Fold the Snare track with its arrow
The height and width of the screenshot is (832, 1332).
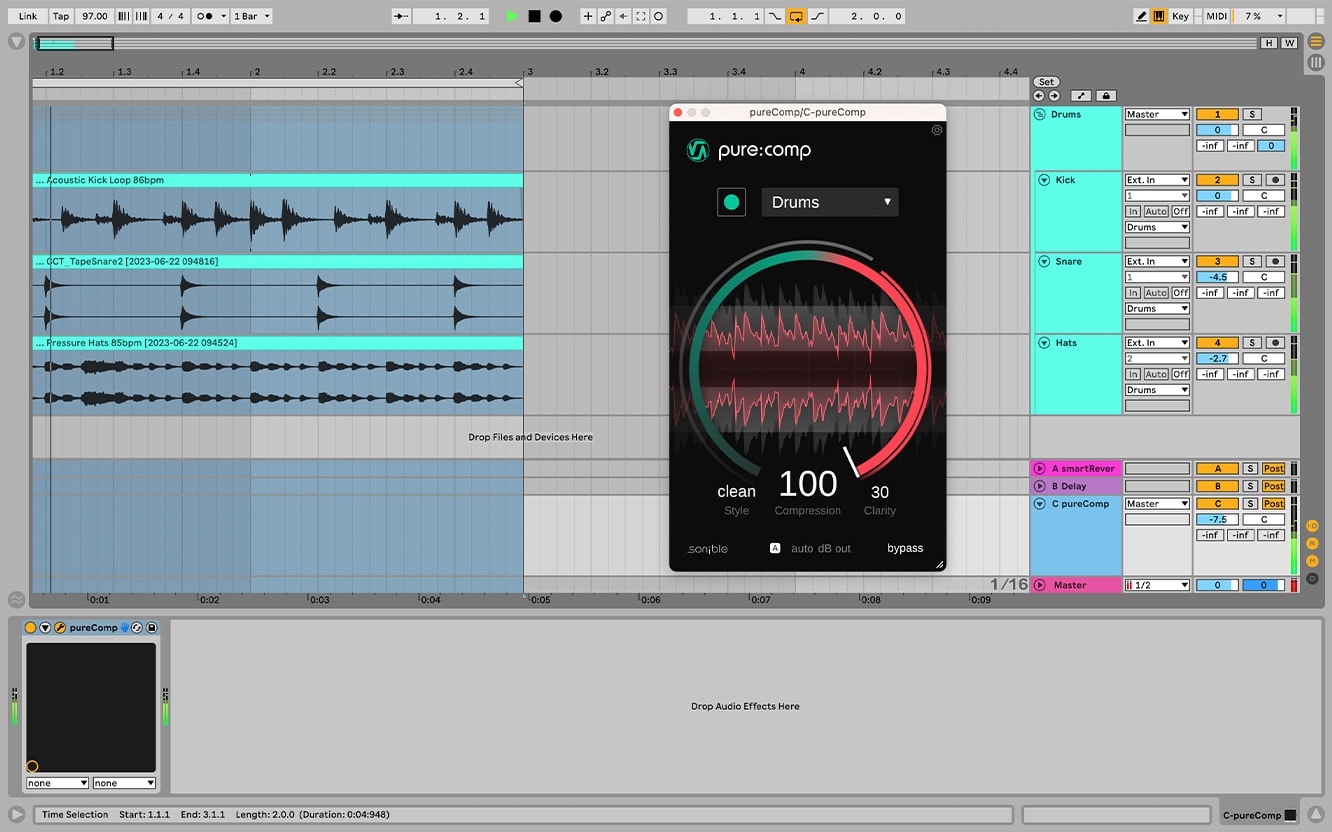pos(1044,261)
